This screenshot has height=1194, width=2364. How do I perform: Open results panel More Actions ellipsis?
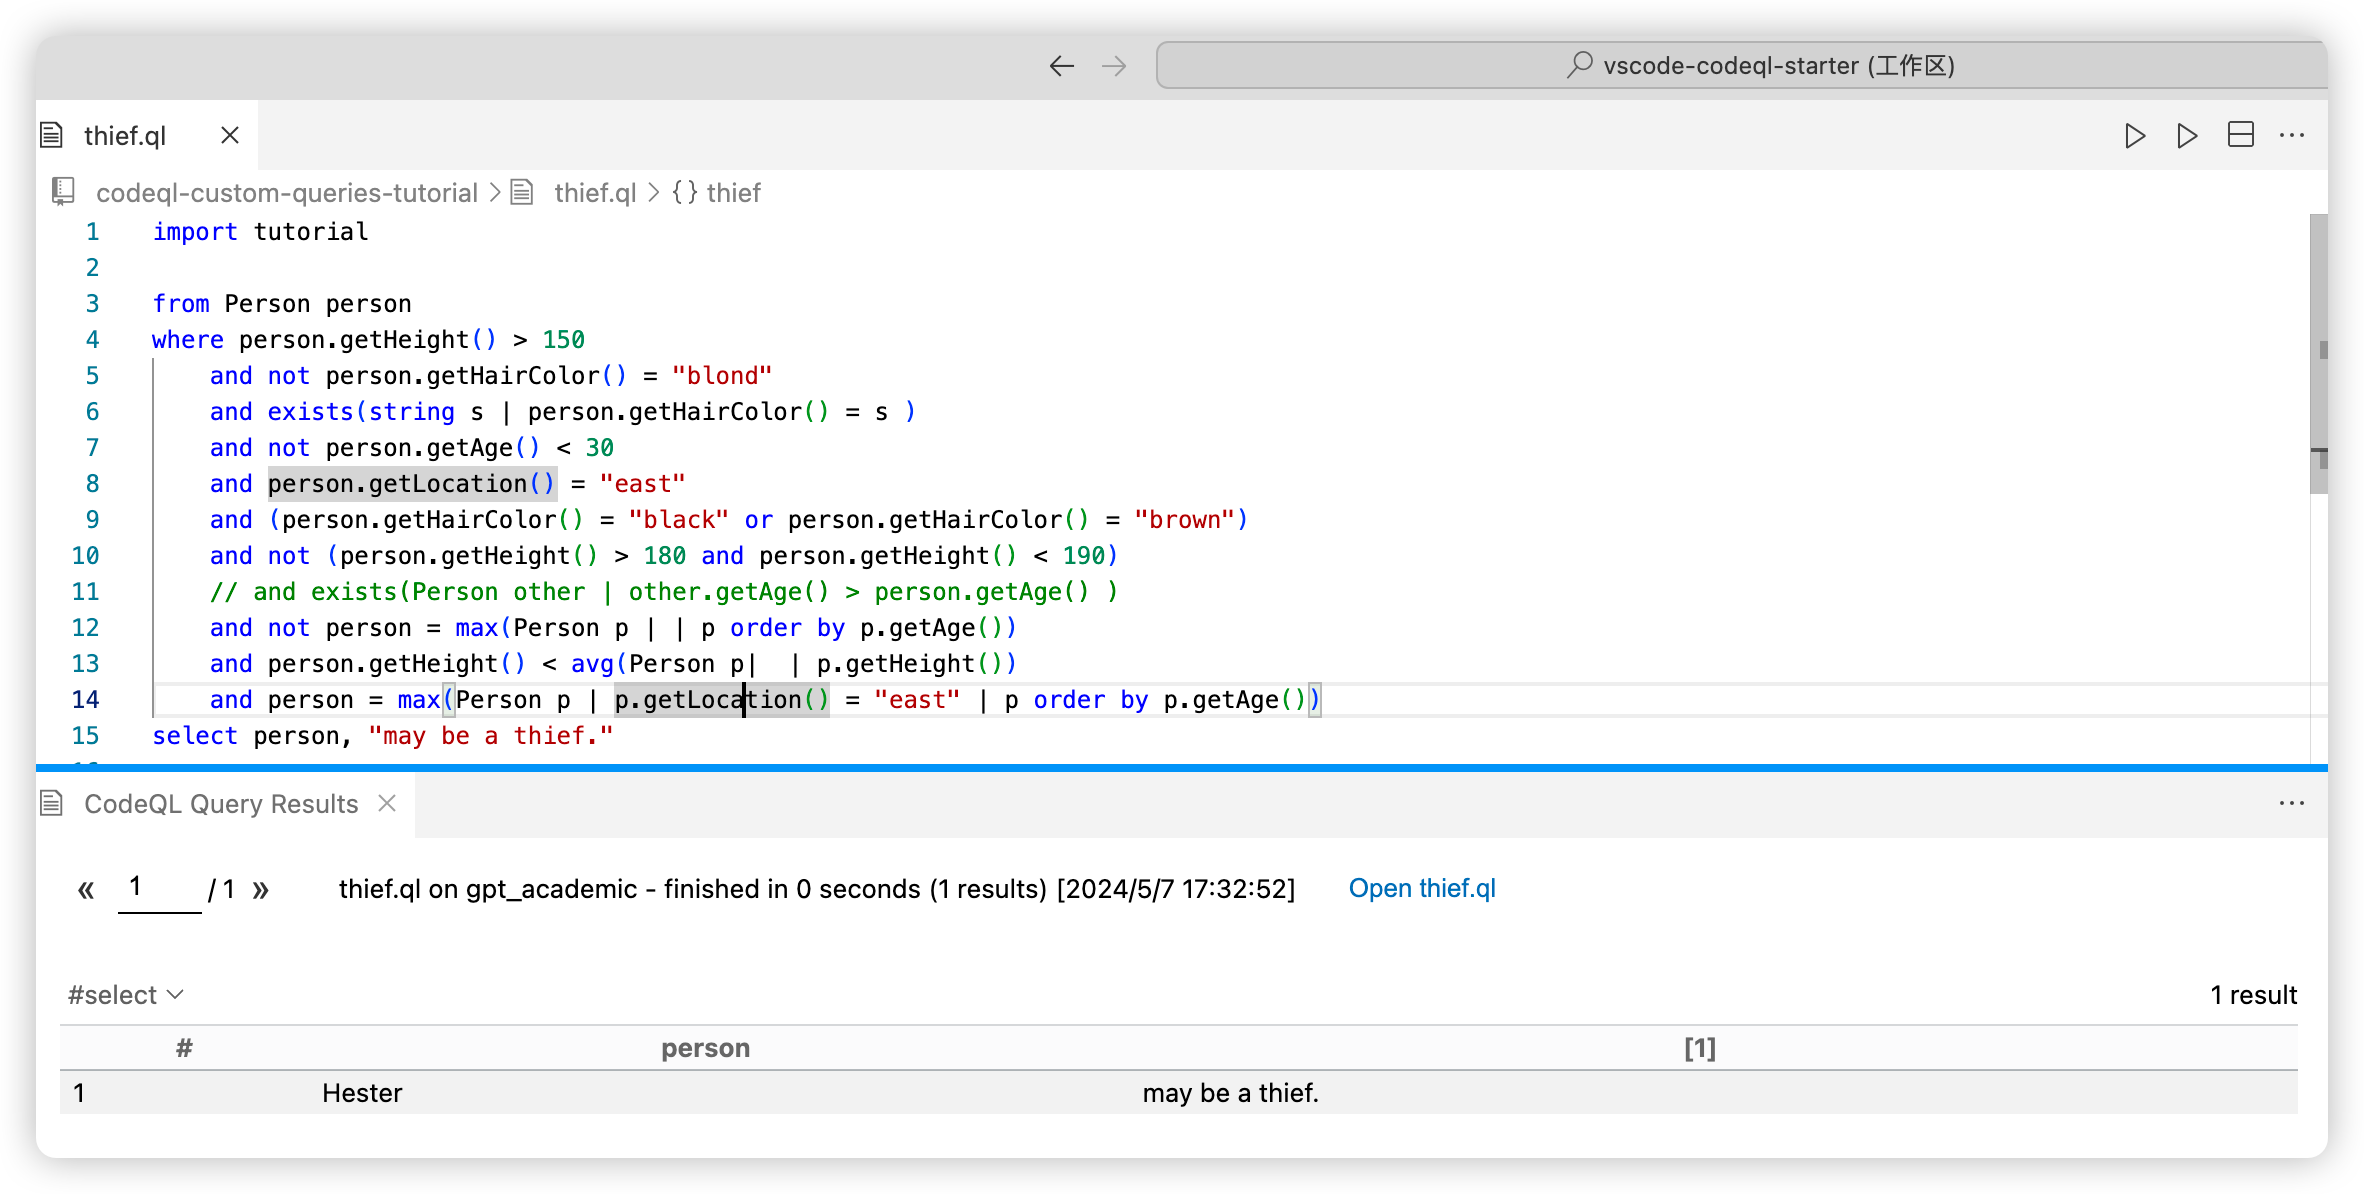[x=2291, y=803]
